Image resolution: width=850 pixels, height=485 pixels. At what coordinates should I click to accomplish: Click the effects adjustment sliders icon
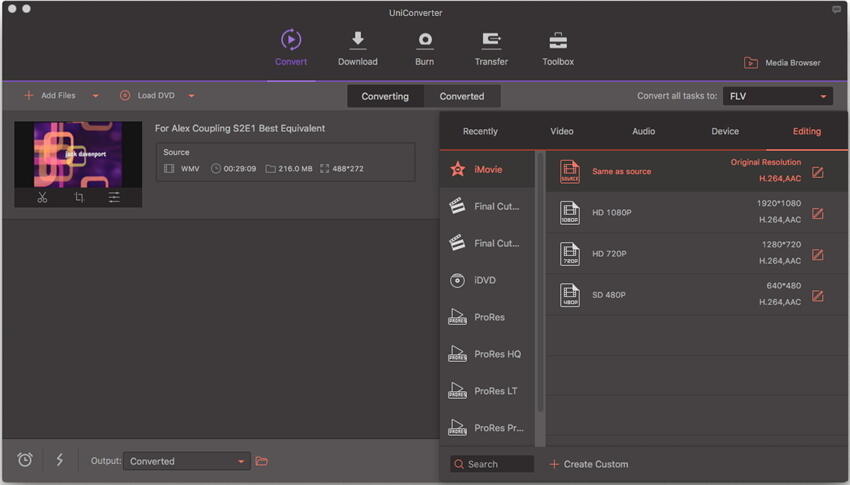(114, 197)
